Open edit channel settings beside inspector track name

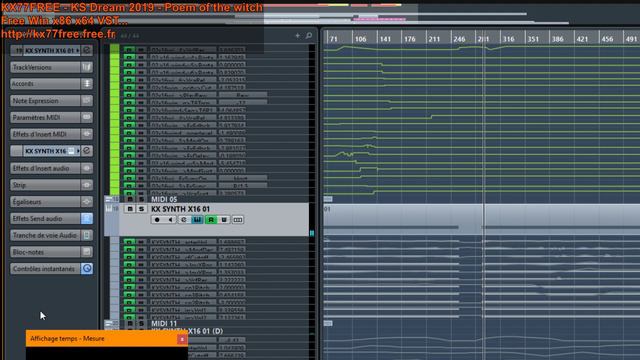point(87,50)
